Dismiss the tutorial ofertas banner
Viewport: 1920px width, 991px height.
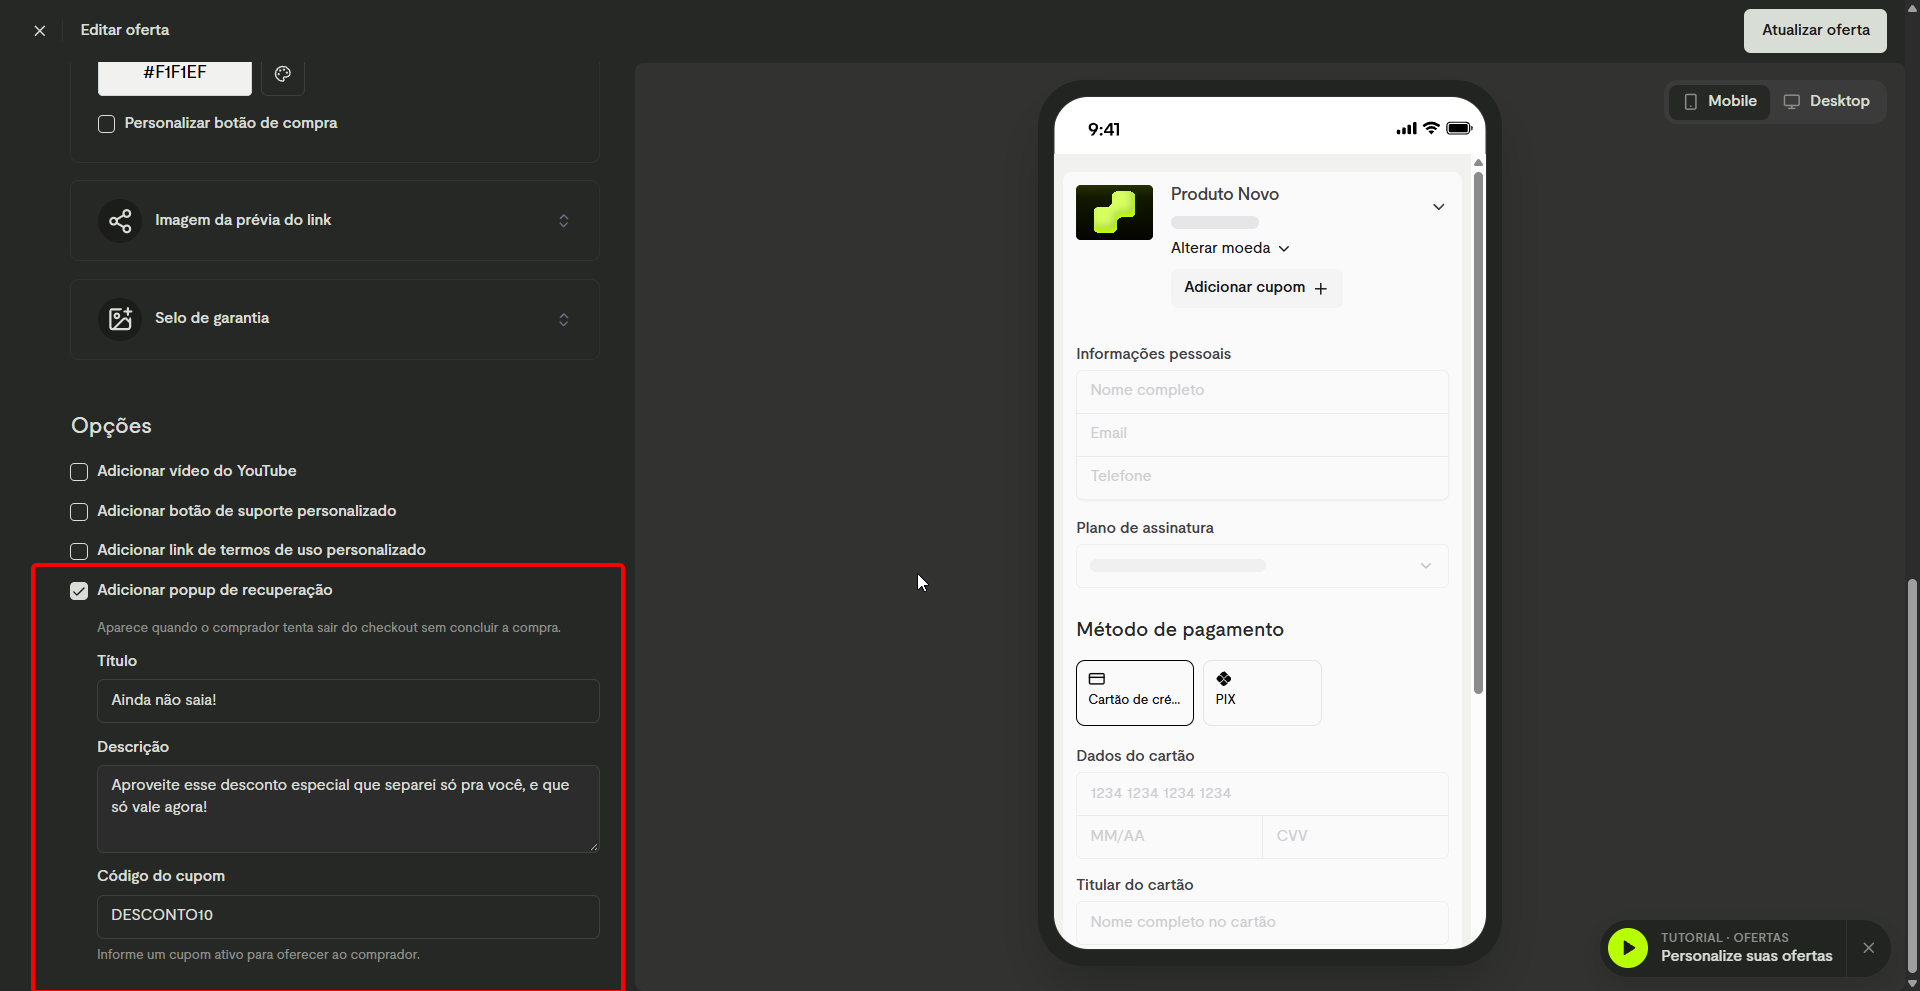point(1869,948)
